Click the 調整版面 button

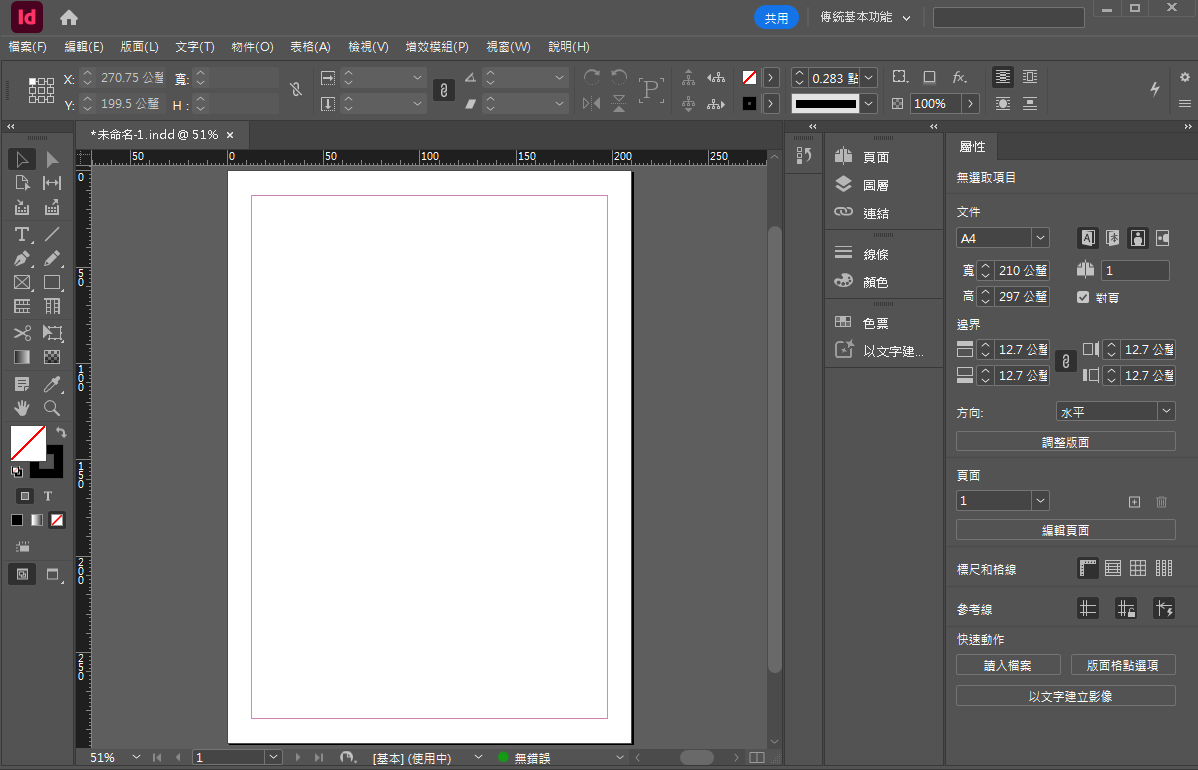coord(1065,442)
